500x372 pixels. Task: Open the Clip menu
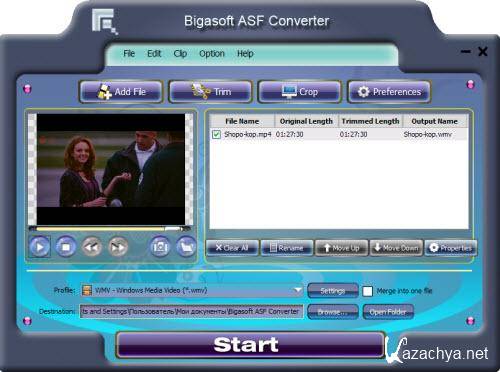tap(180, 54)
